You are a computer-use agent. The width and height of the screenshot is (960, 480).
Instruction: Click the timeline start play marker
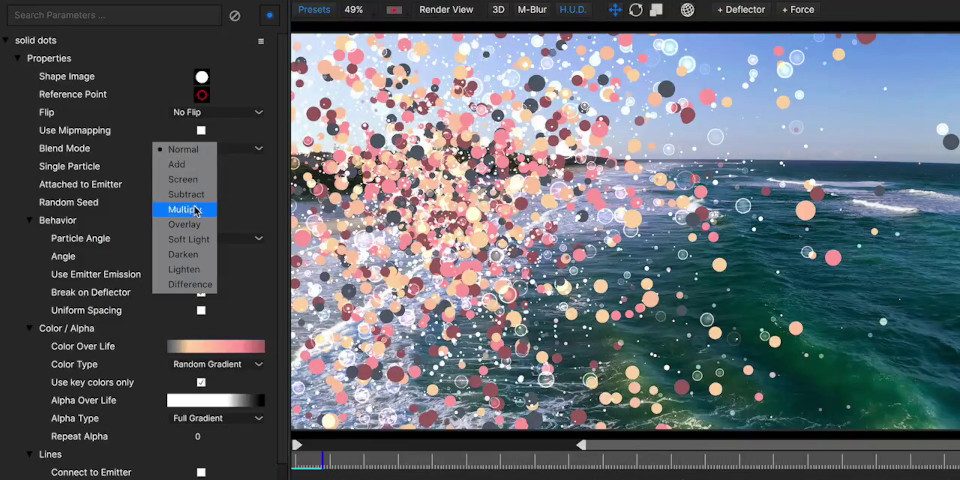click(297, 444)
